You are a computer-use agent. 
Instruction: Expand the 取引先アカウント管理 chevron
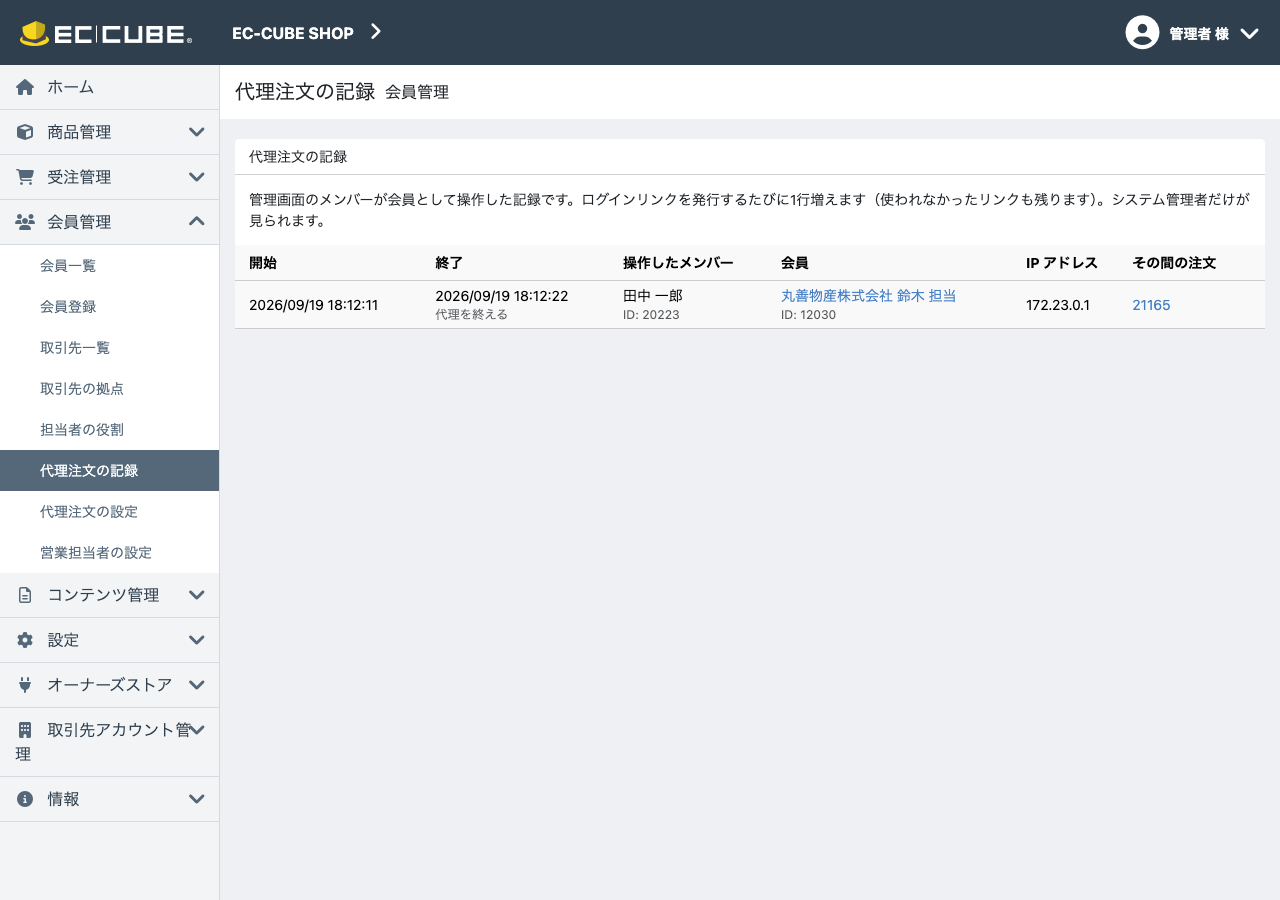197,730
